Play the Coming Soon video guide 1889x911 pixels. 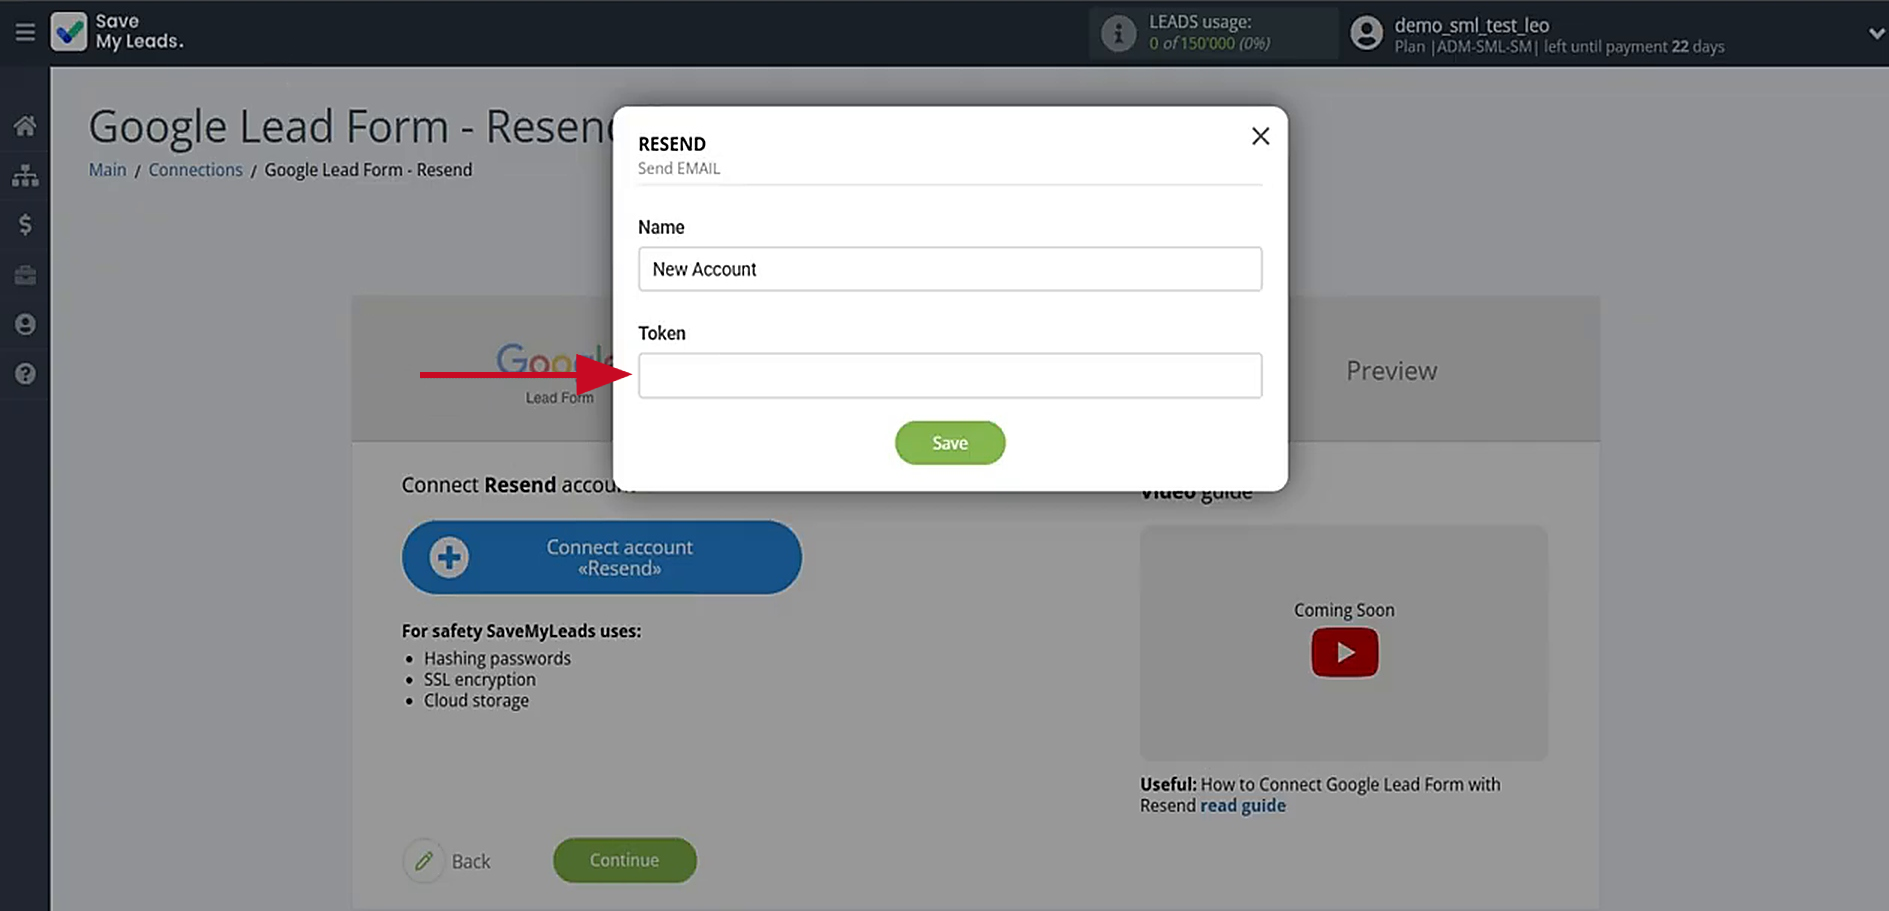click(1345, 652)
